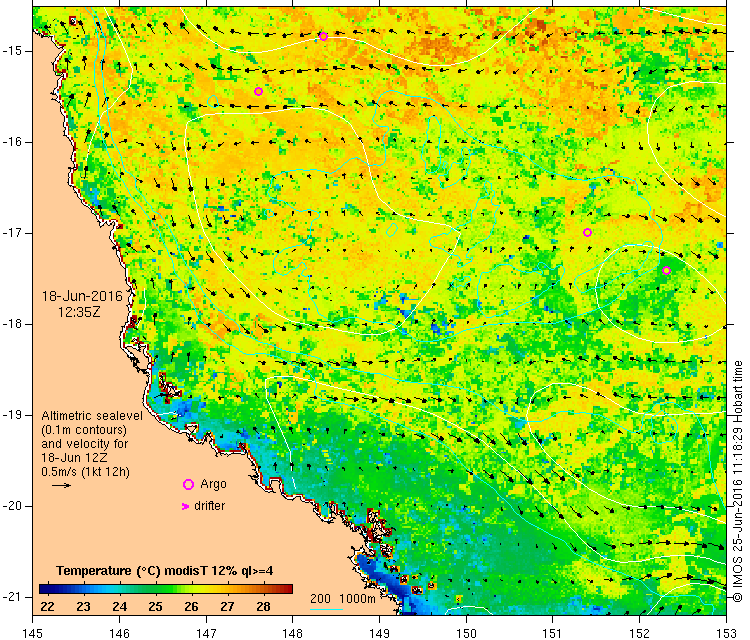This screenshot has width=750, height=640.
Task: Click the 'Temperature (°C) modisT 12% ql>=4' title
Action: [165, 571]
